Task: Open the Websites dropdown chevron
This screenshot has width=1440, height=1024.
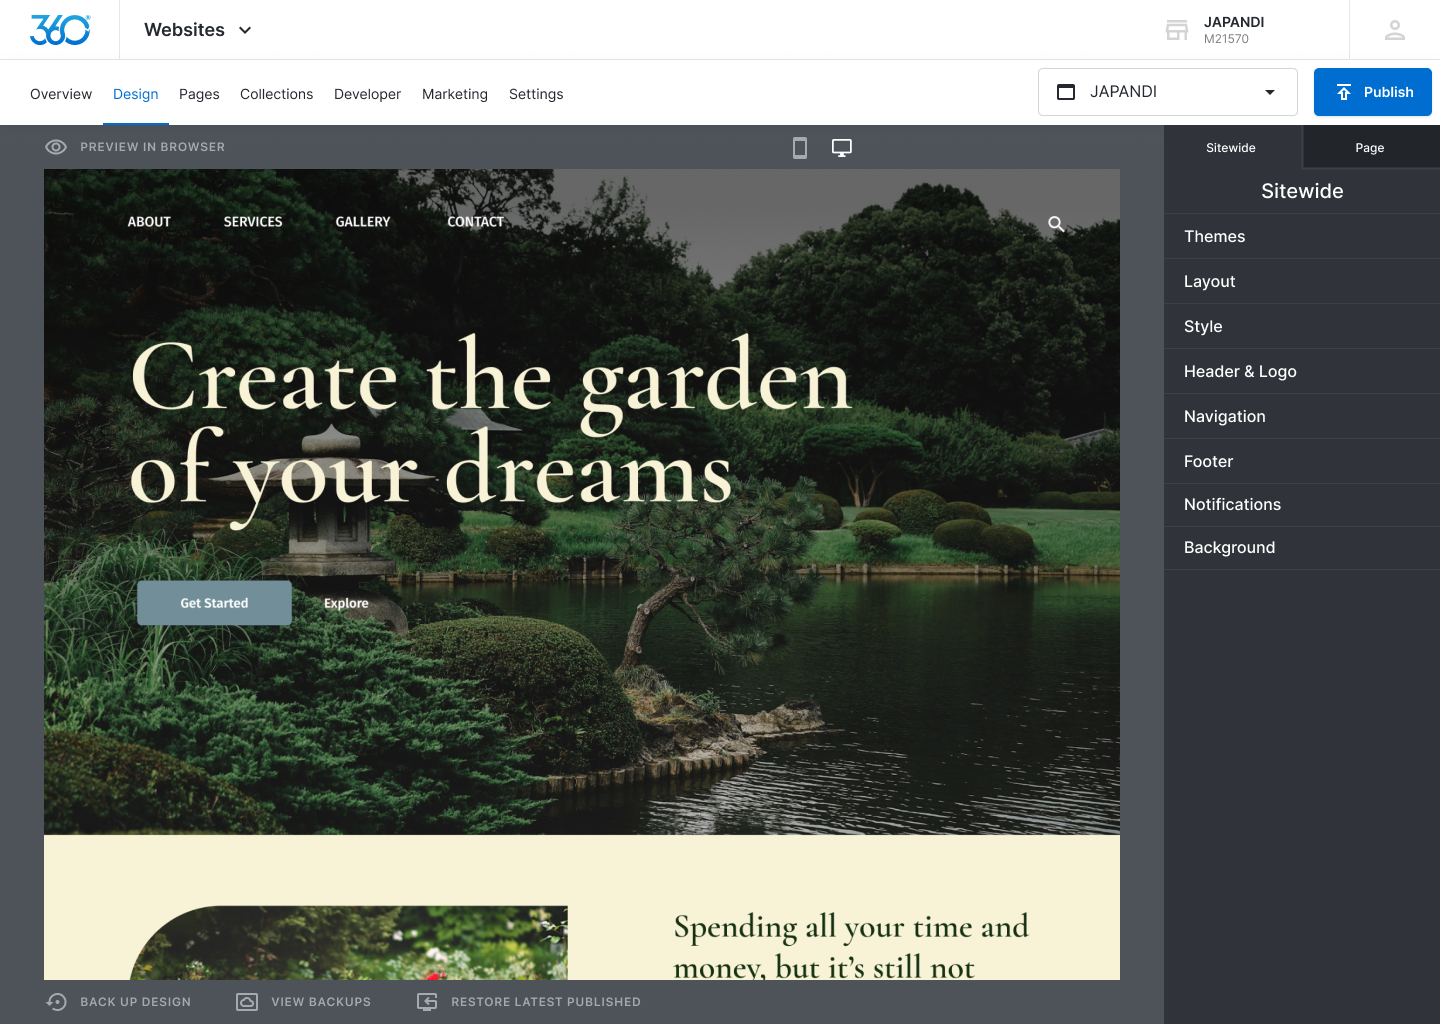Action: click(245, 30)
